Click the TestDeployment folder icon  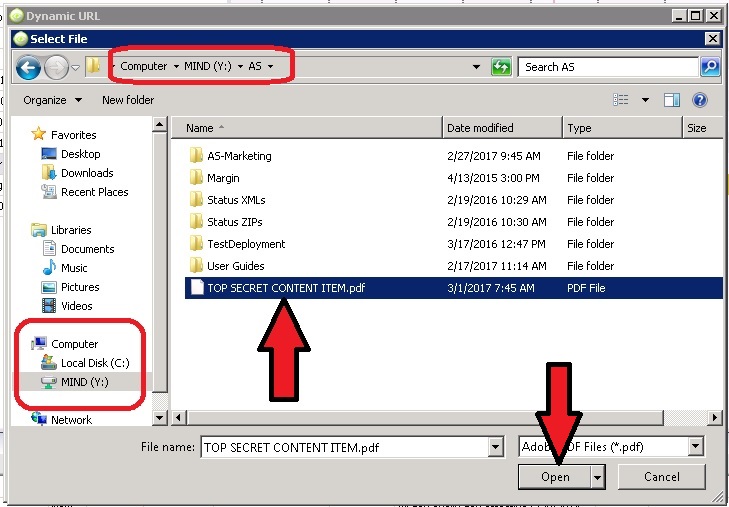point(196,244)
